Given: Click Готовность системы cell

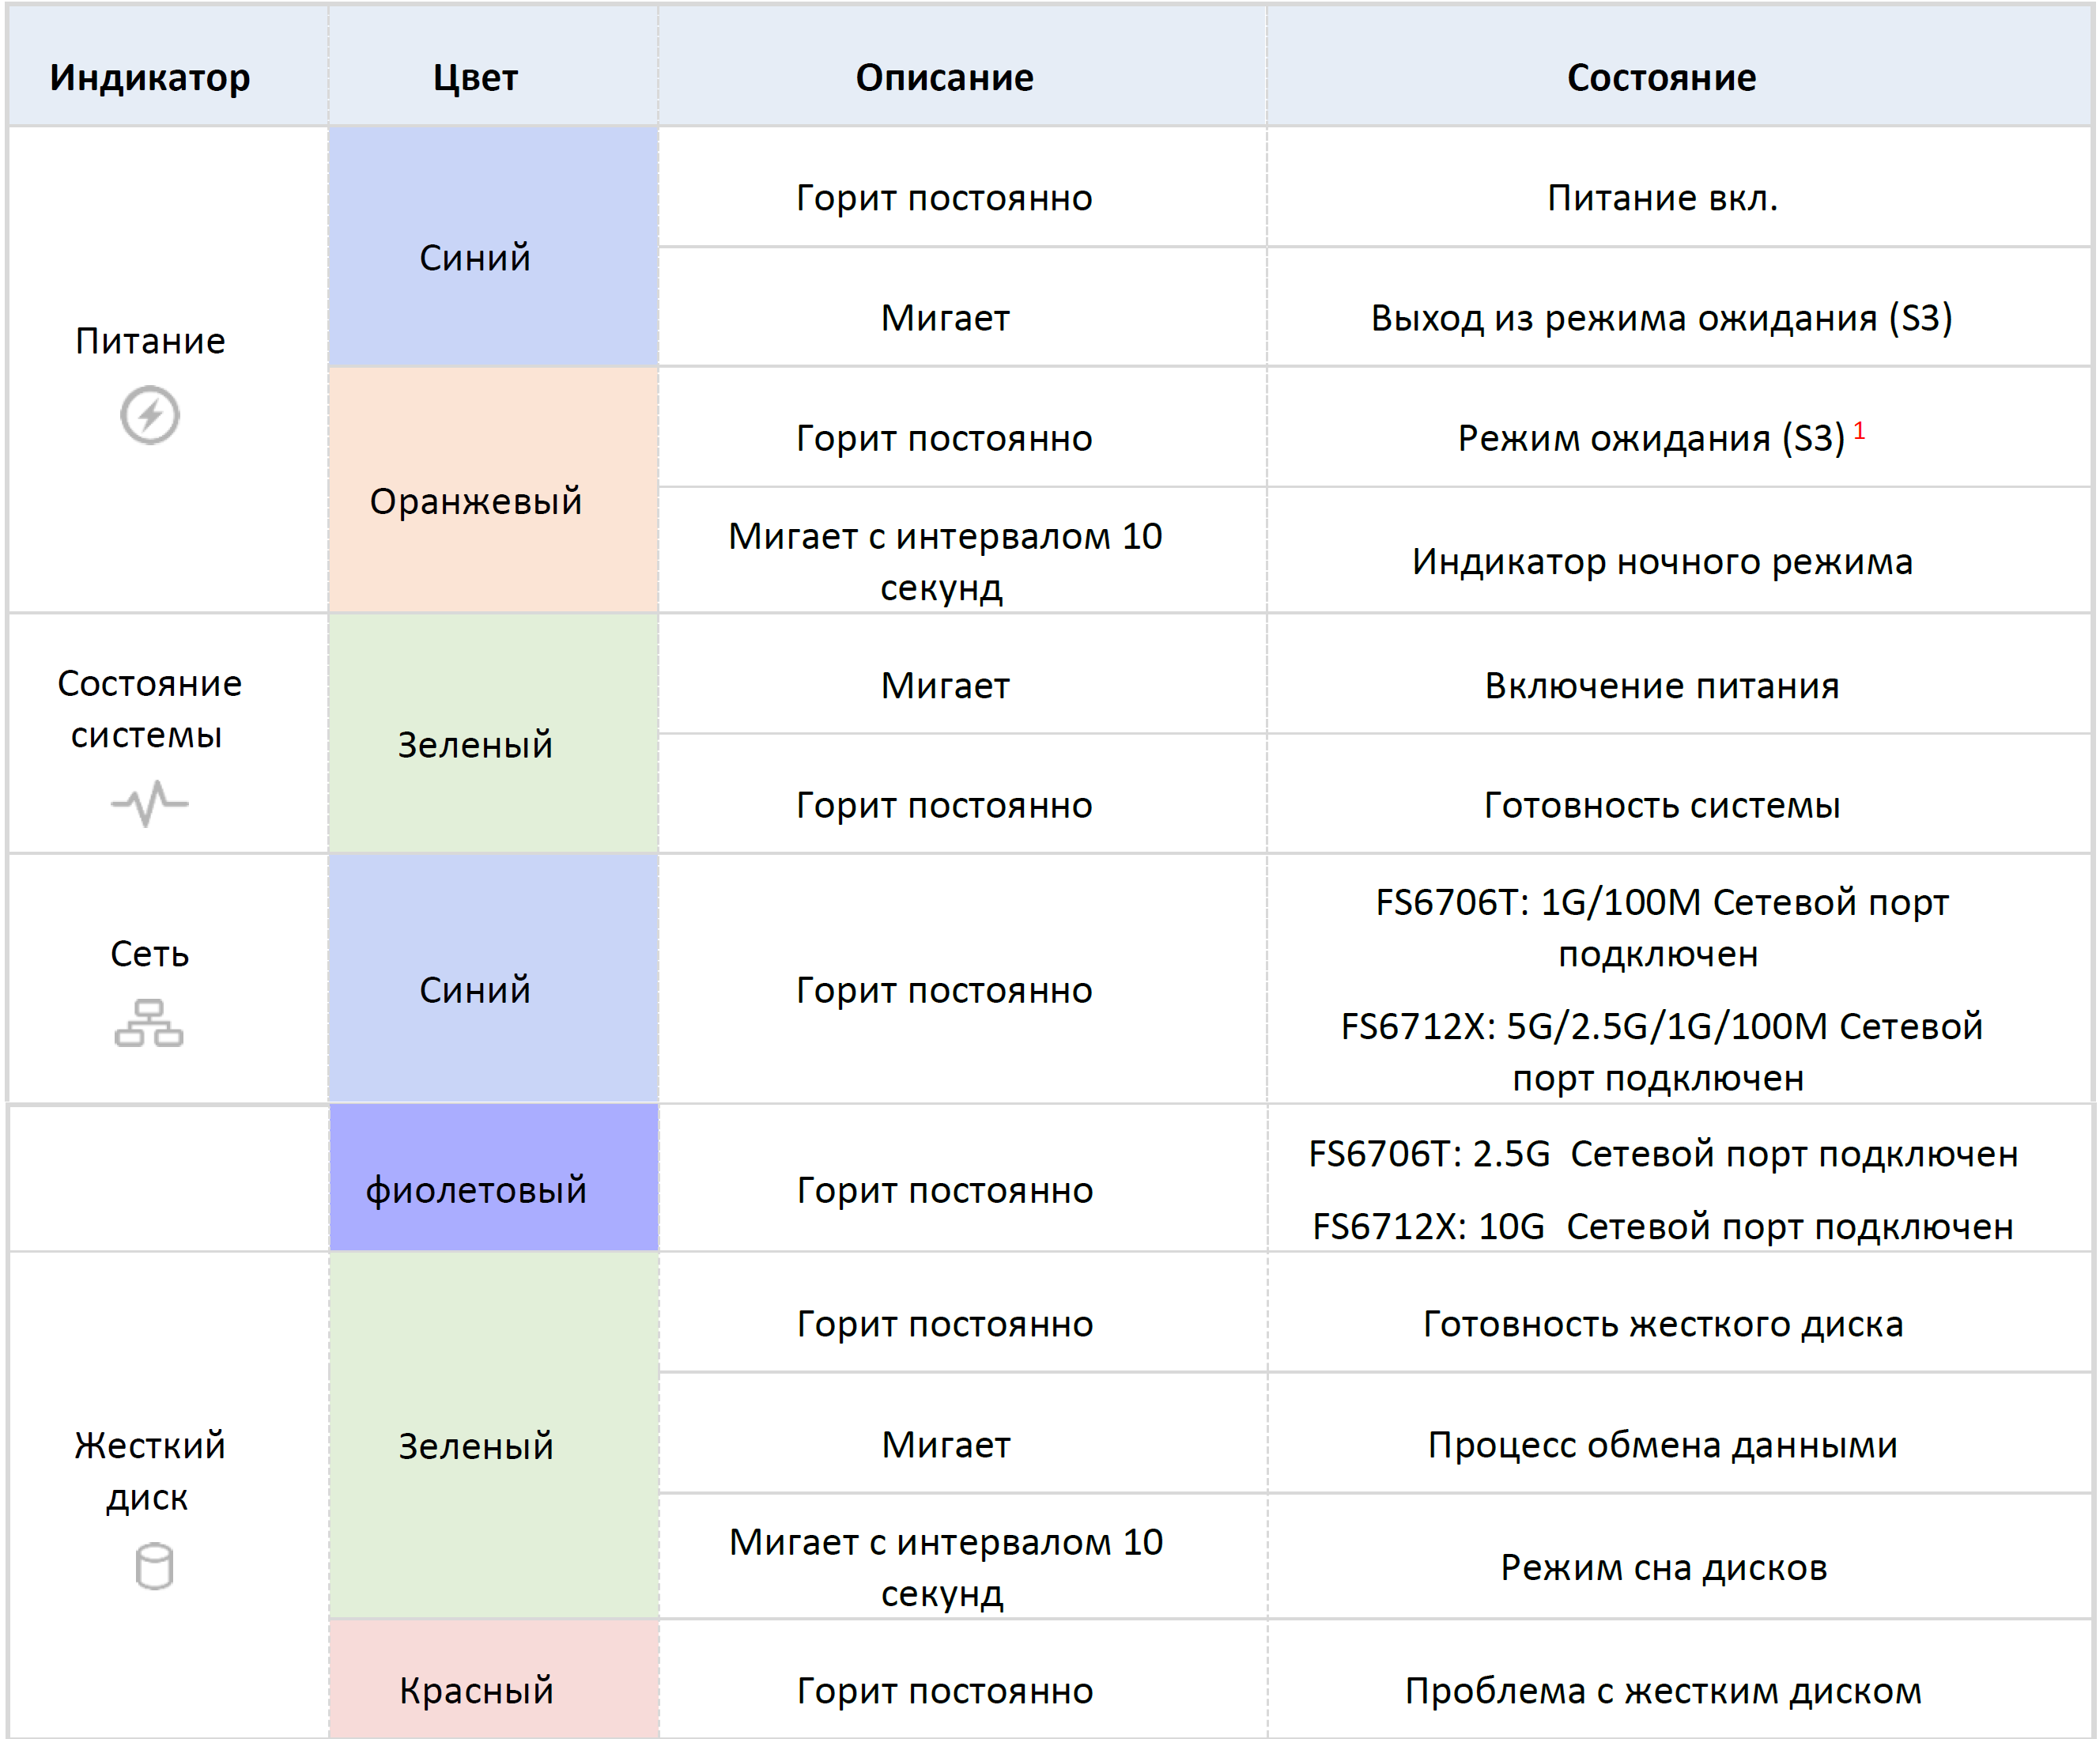Looking at the screenshot, I should [1662, 805].
